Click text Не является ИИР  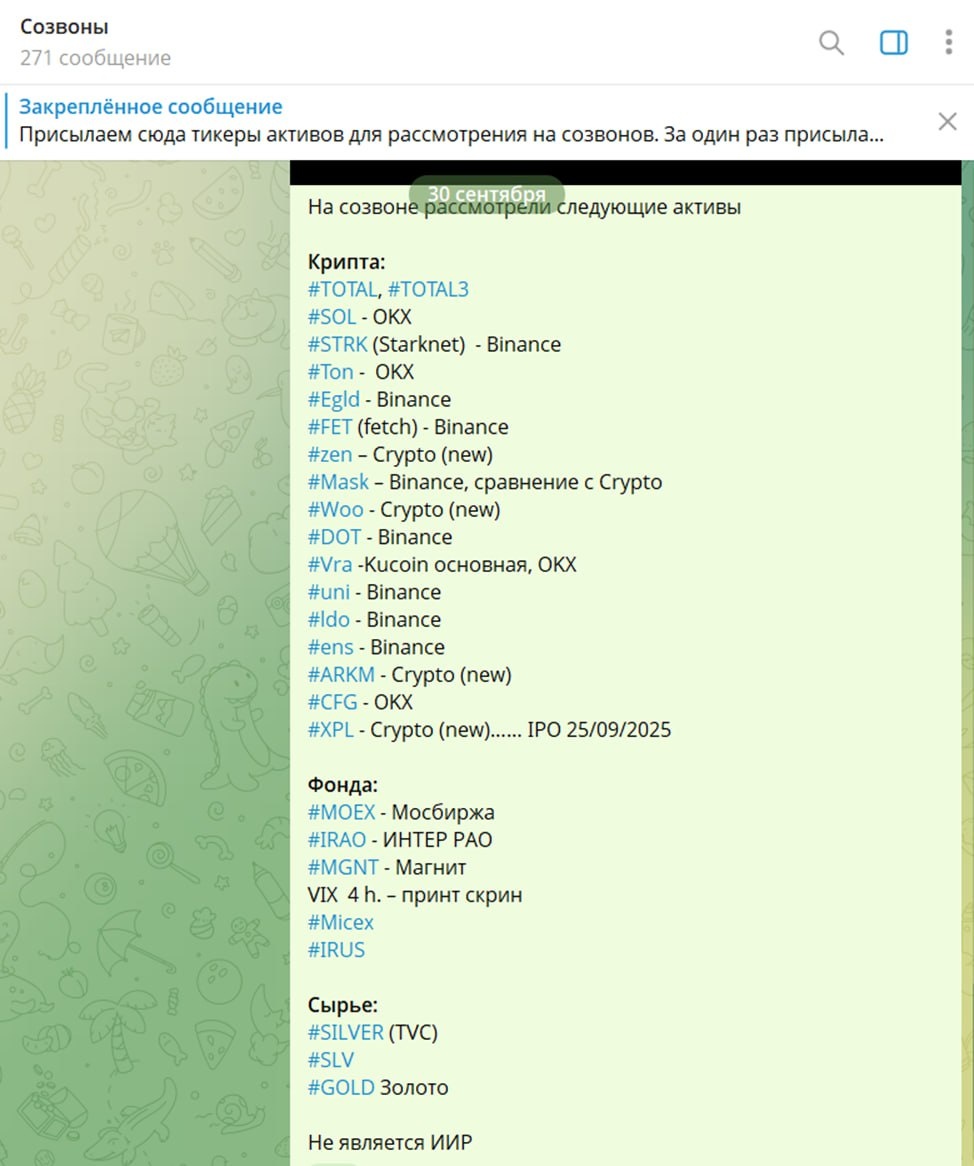point(390,1142)
